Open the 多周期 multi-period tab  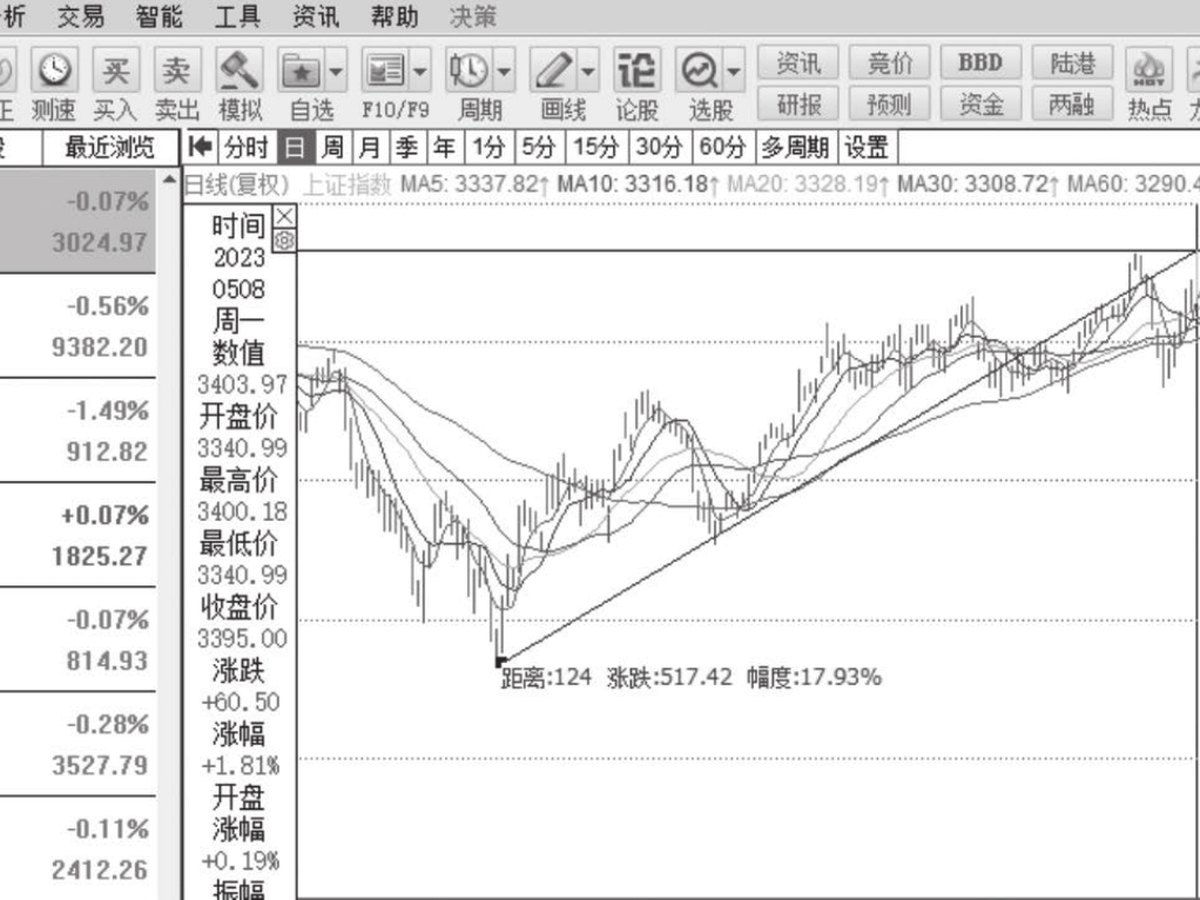796,148
